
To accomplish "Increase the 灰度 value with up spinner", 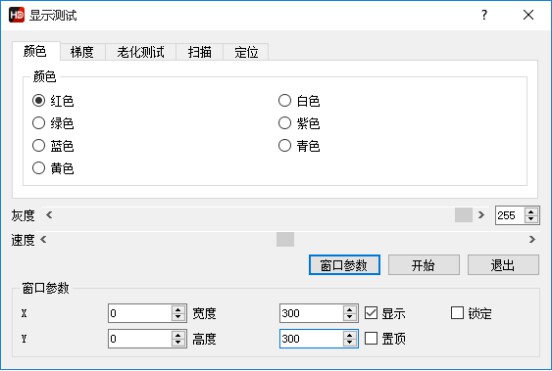I will (531, 211).
